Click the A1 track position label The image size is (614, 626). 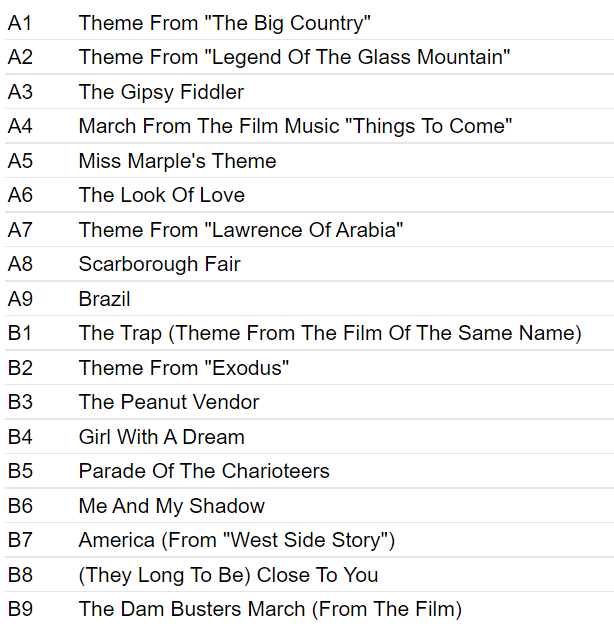pos(20,23)
